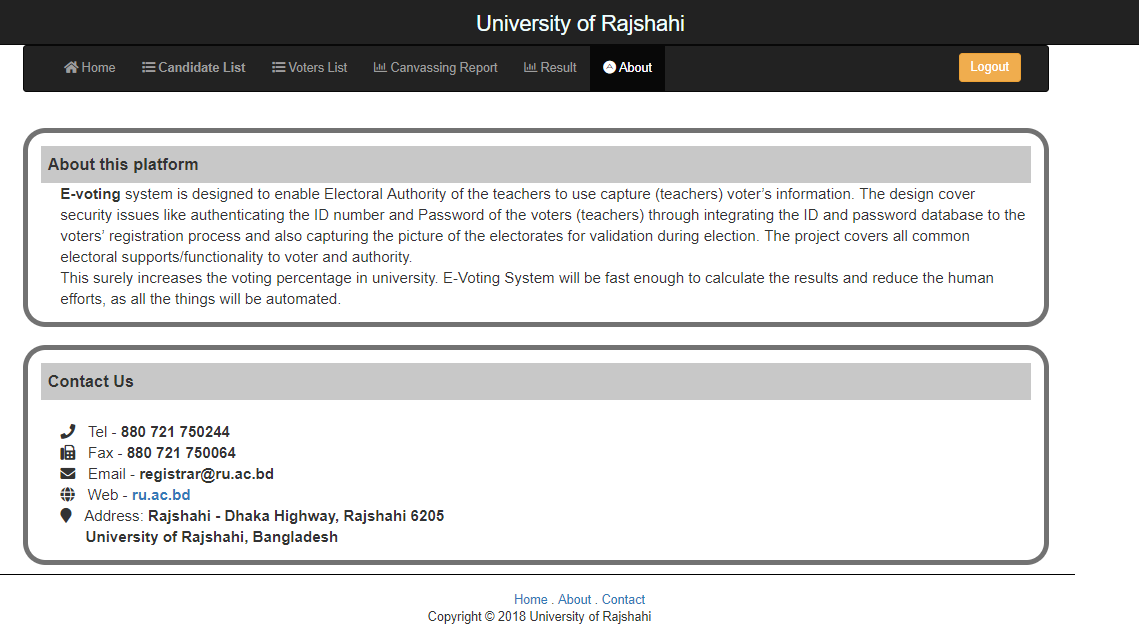
Task: Follow the footer Home link
Action: point(530,599)
